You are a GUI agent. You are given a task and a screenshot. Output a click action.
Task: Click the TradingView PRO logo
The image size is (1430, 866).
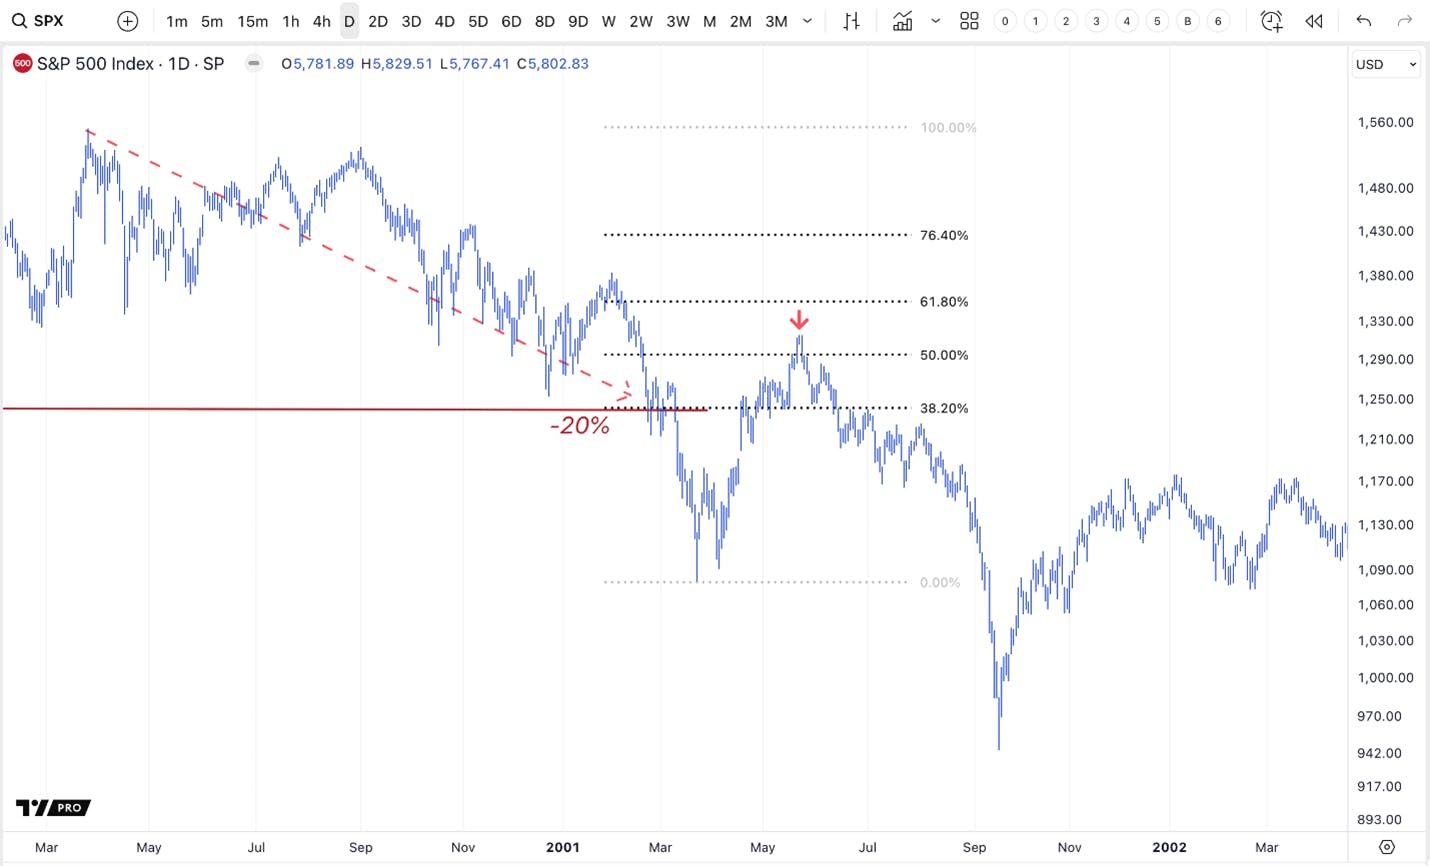tap(53, 807)
